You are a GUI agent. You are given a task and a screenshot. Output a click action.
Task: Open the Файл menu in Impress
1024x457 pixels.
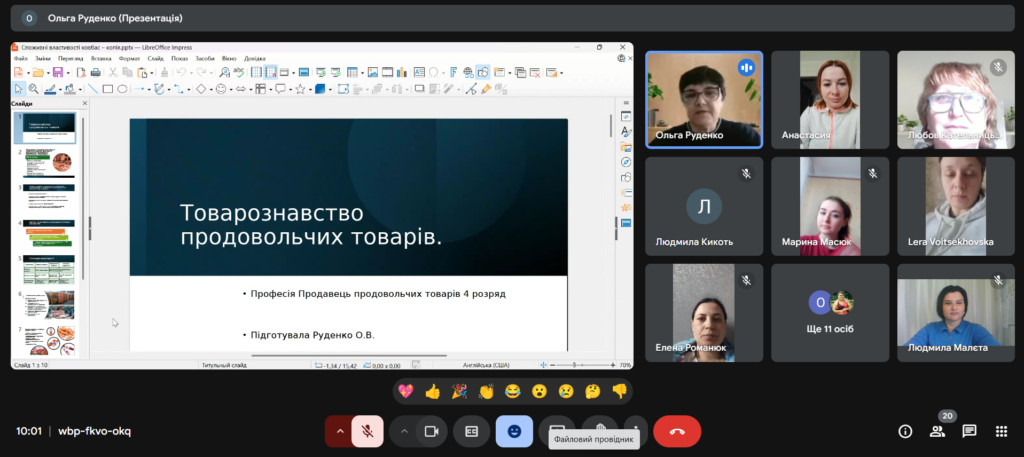[x=21, y=58]
